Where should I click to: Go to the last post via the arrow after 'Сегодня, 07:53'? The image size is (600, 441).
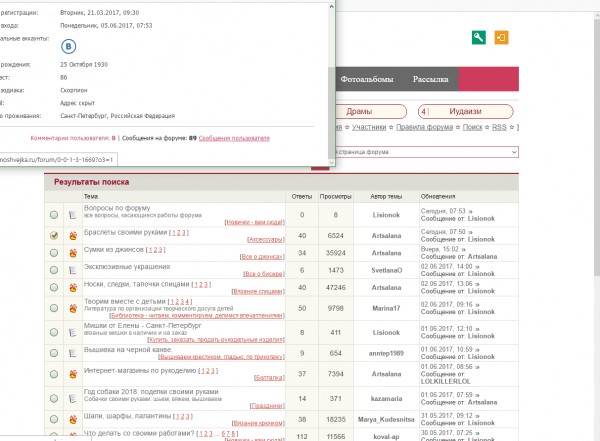coord(470,211)
